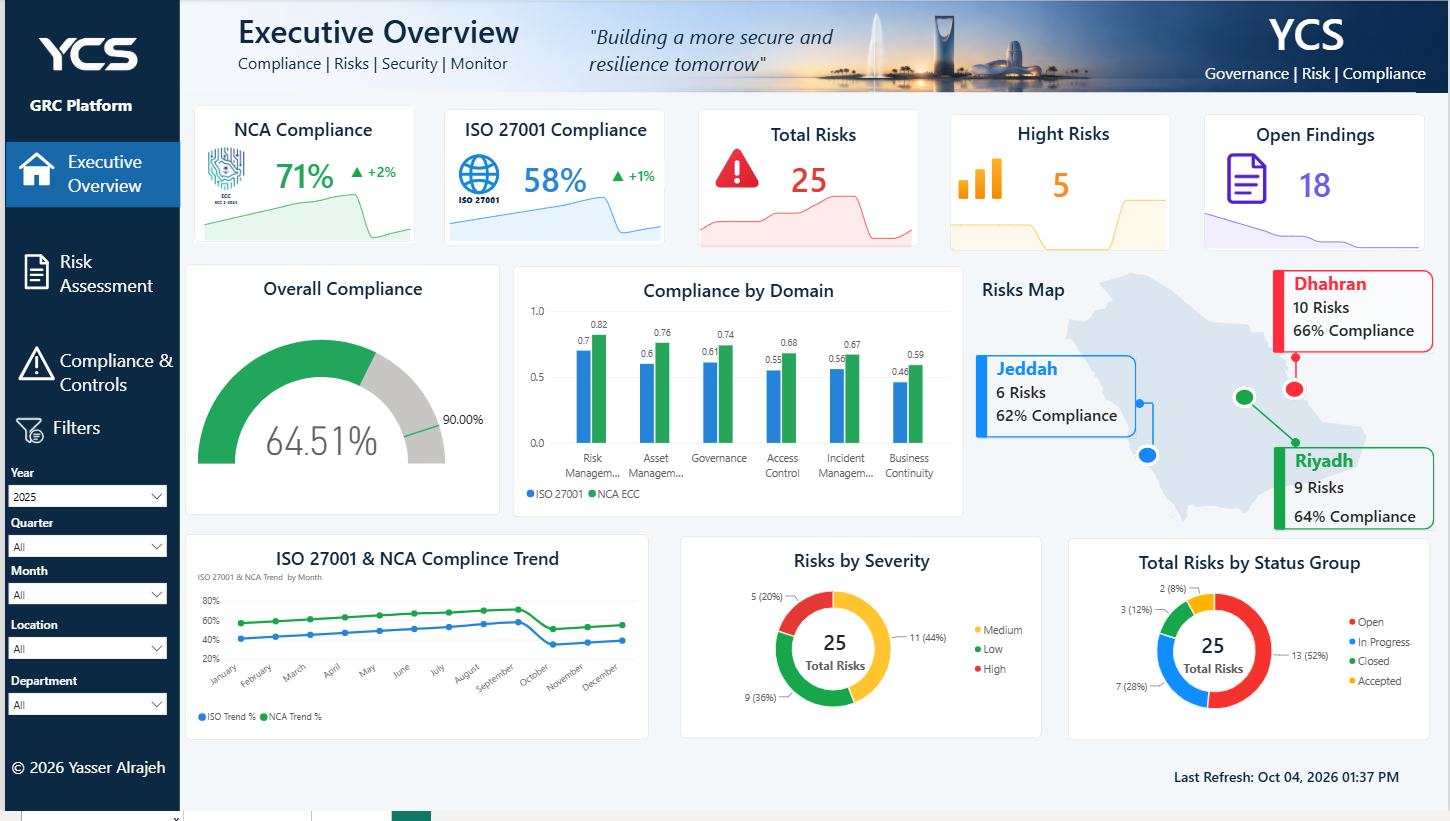The height and width of the screenshot is (821, 1450).
Task: Open the Department filter dropdown
Action: pyautogui.click(x=88, y=704)
